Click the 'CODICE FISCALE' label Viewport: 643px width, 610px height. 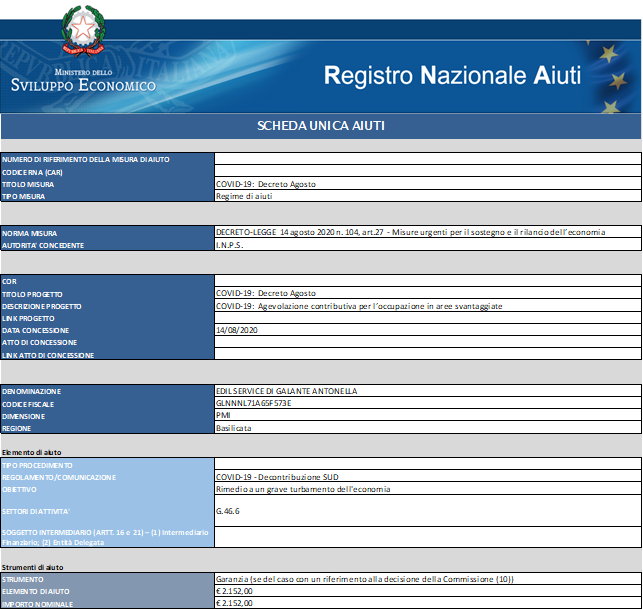(x=28, y=404)
